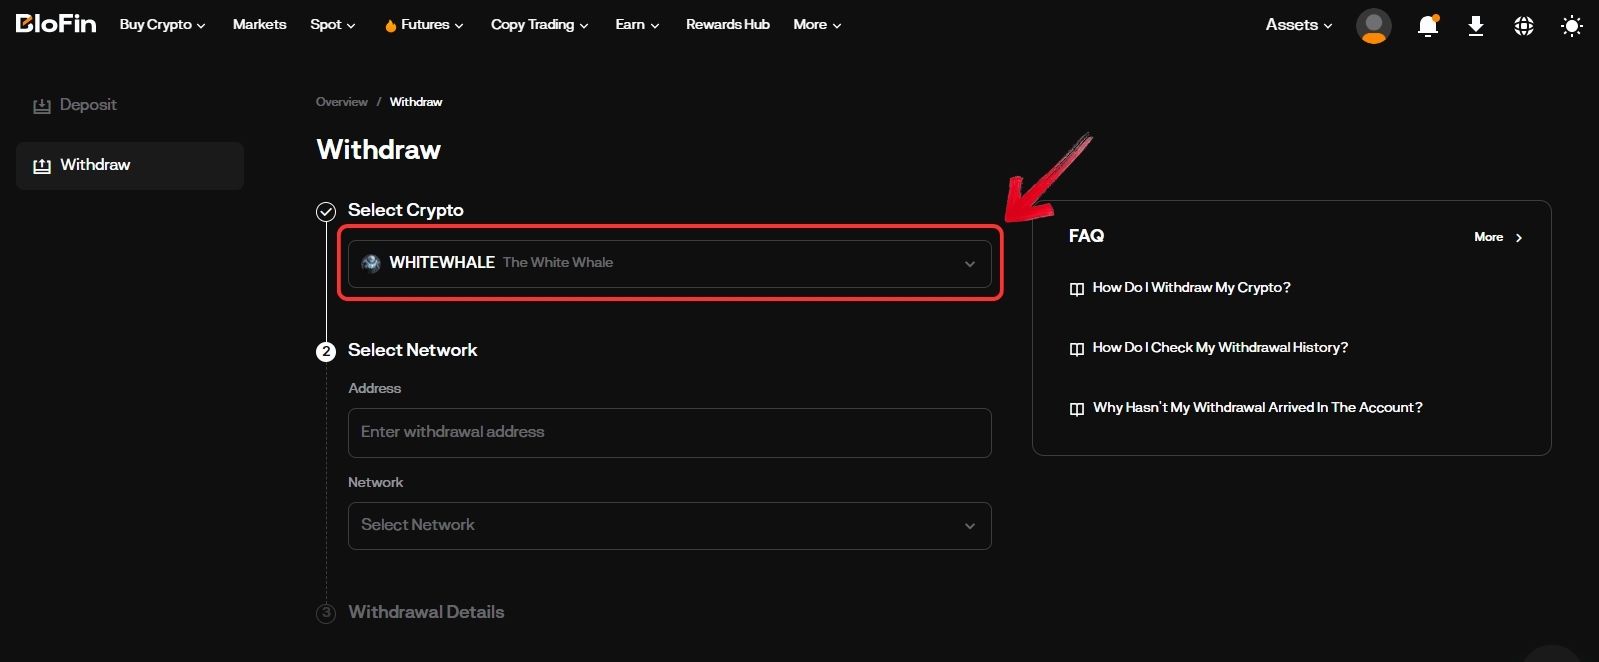
Task: Click the WHITEWHALE coin icon
Action: (371, 263)
